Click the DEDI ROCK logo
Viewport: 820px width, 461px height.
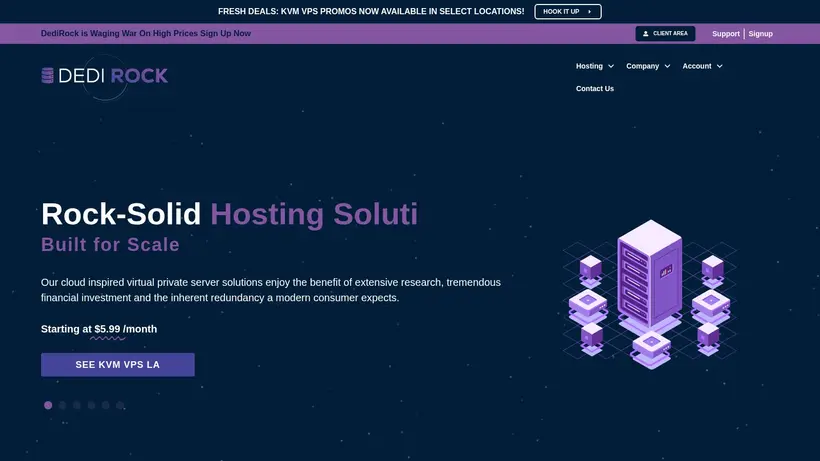click(105, 76)
